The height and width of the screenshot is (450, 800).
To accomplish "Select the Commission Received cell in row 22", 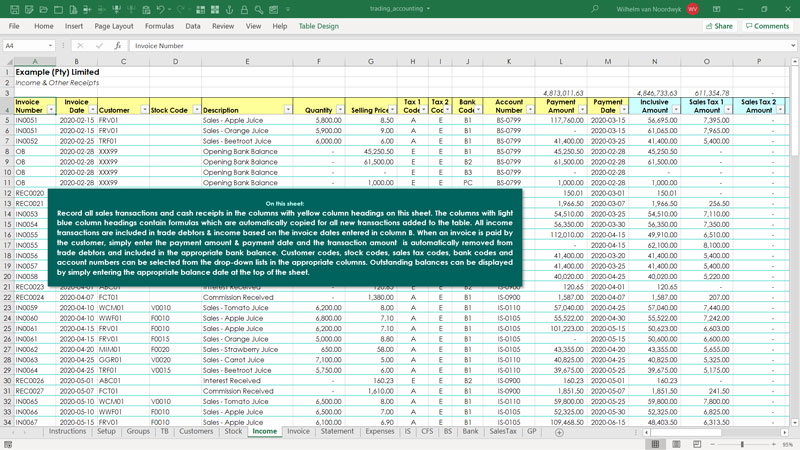I will [247, 297].
